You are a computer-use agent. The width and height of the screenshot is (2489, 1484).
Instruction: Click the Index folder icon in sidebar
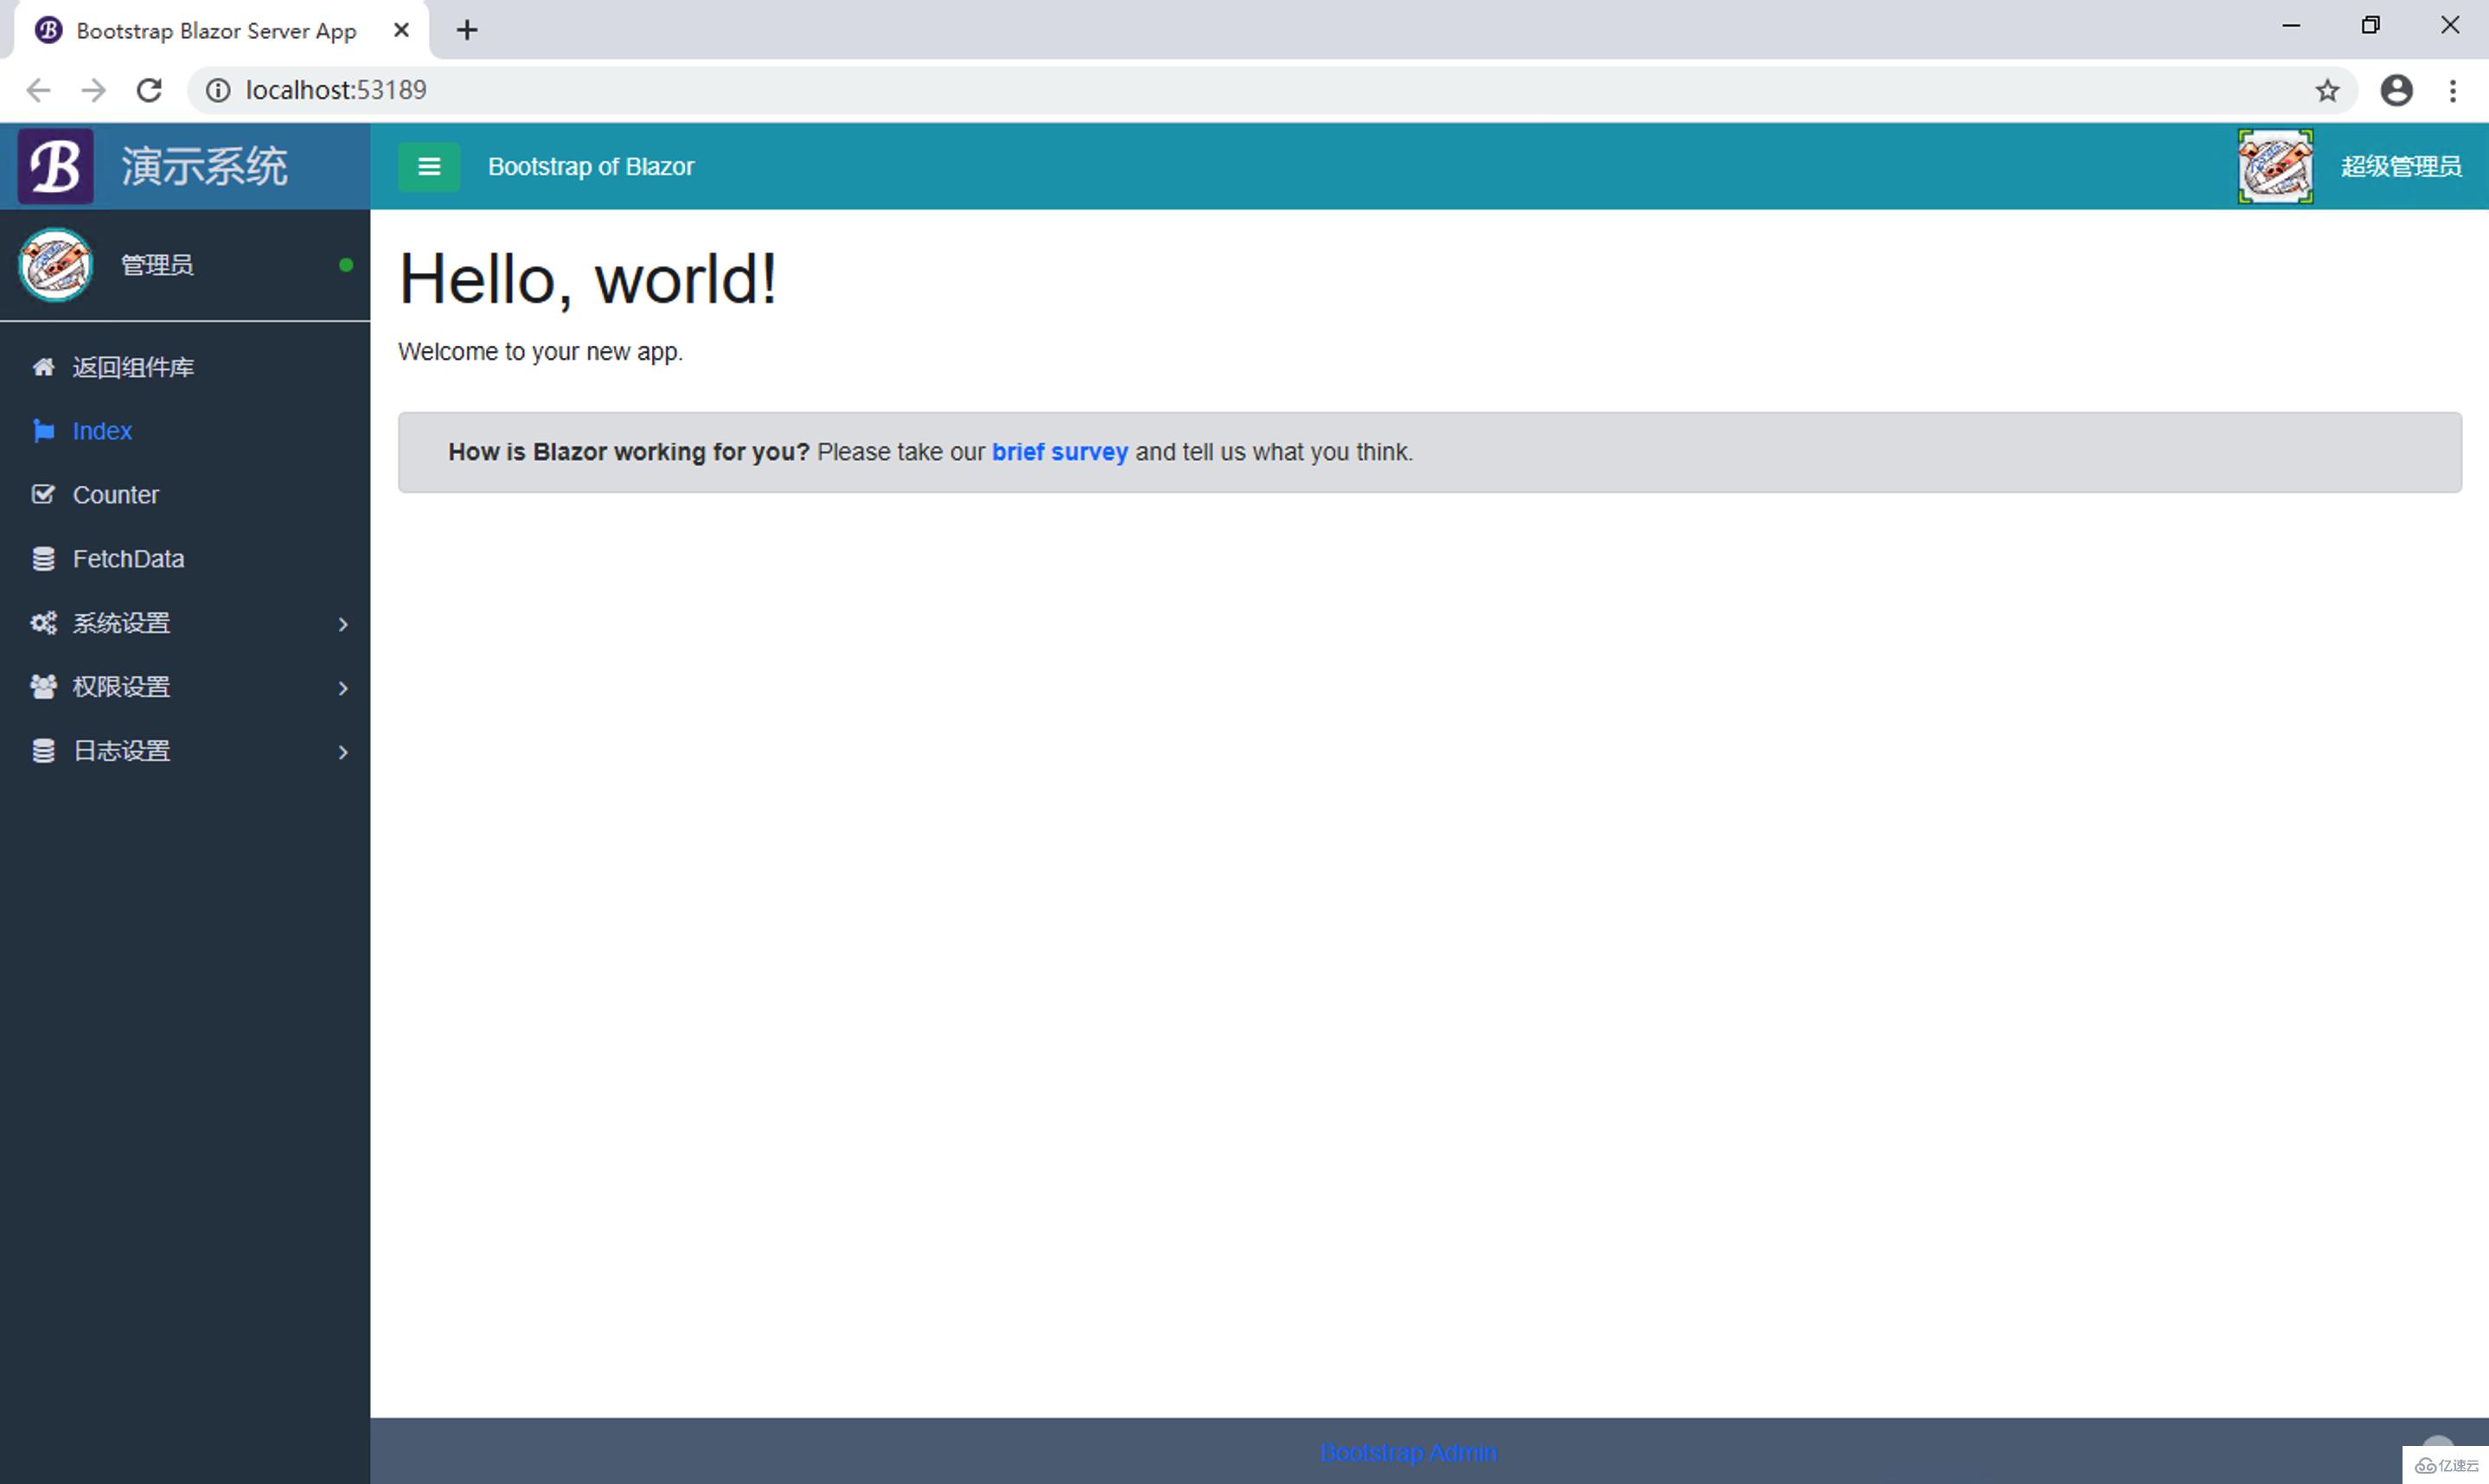(x=44, y=431)
